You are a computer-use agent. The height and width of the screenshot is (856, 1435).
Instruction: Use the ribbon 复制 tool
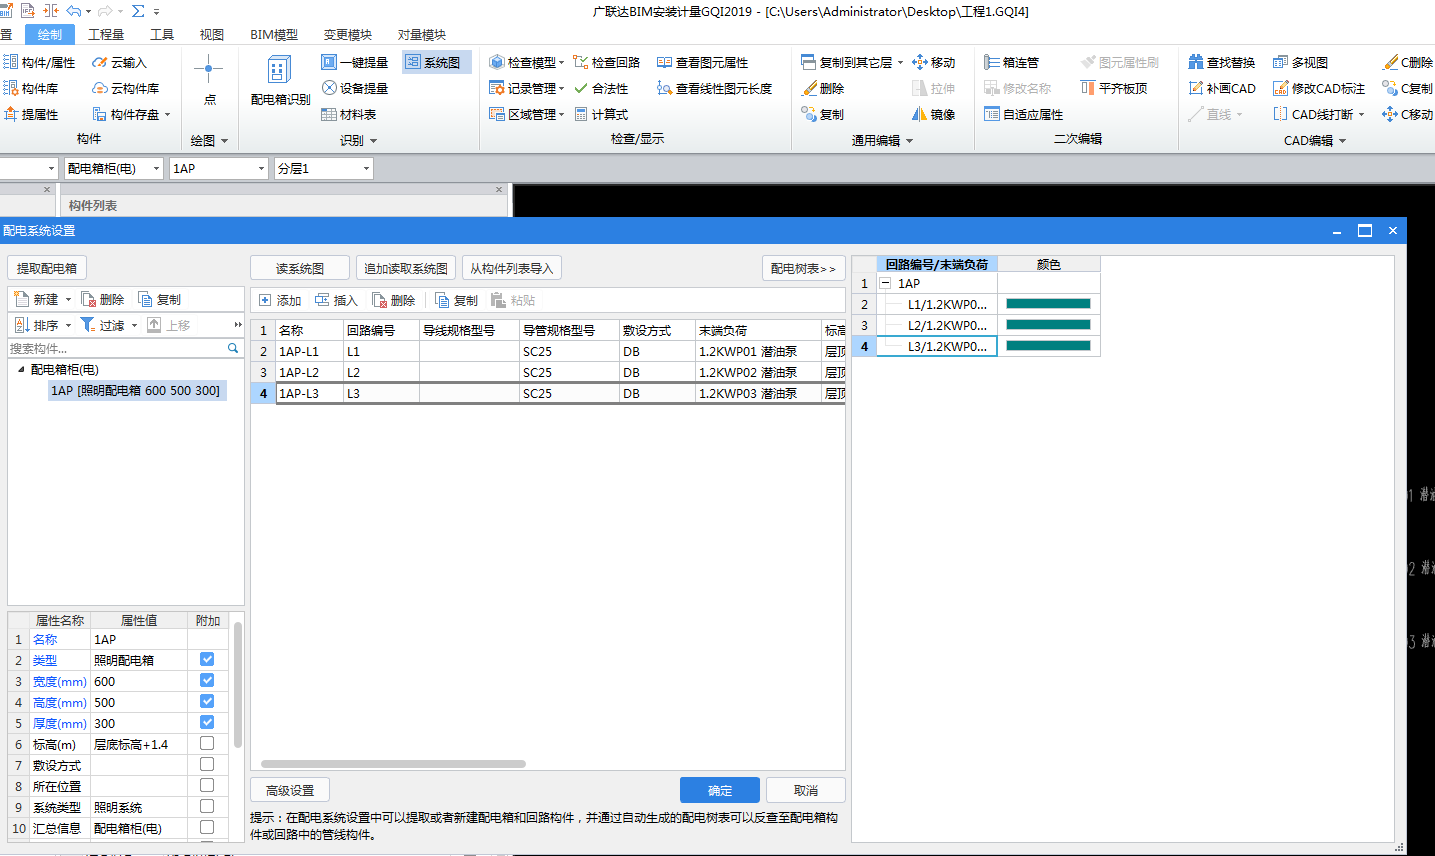point(823,114)
